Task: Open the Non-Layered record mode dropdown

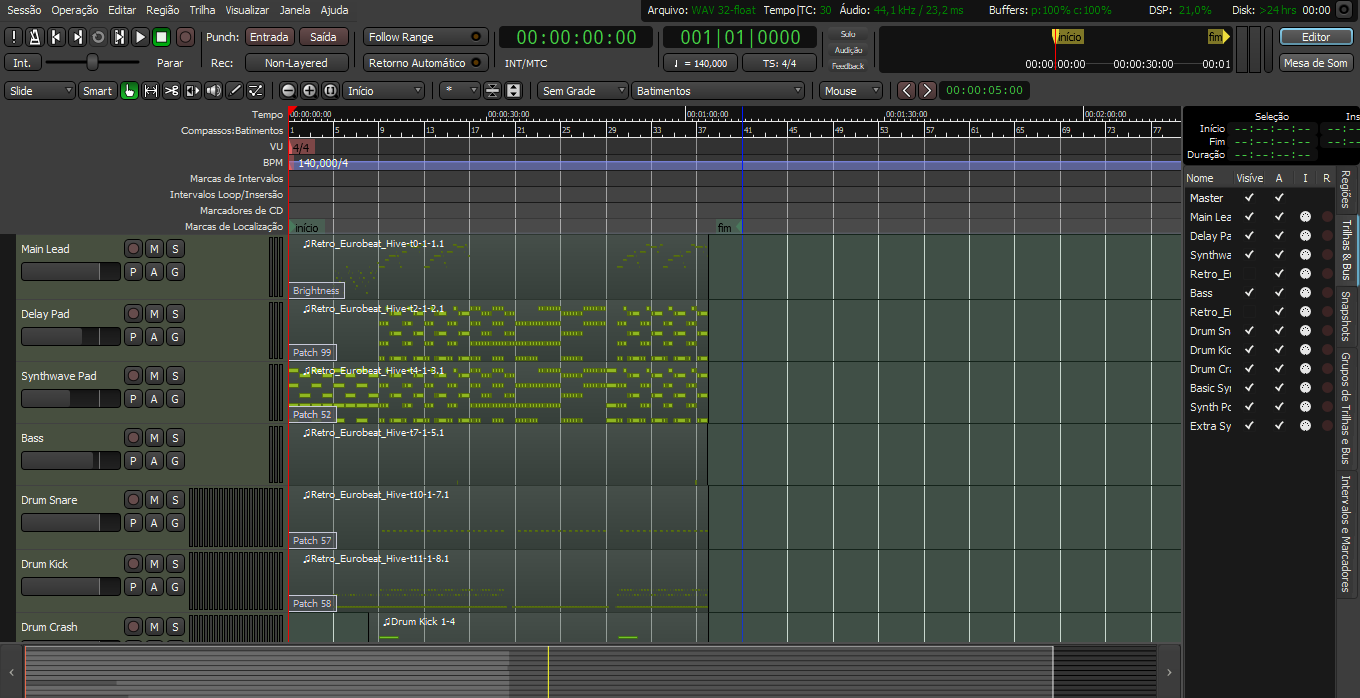Action: (x=296, y=63)
